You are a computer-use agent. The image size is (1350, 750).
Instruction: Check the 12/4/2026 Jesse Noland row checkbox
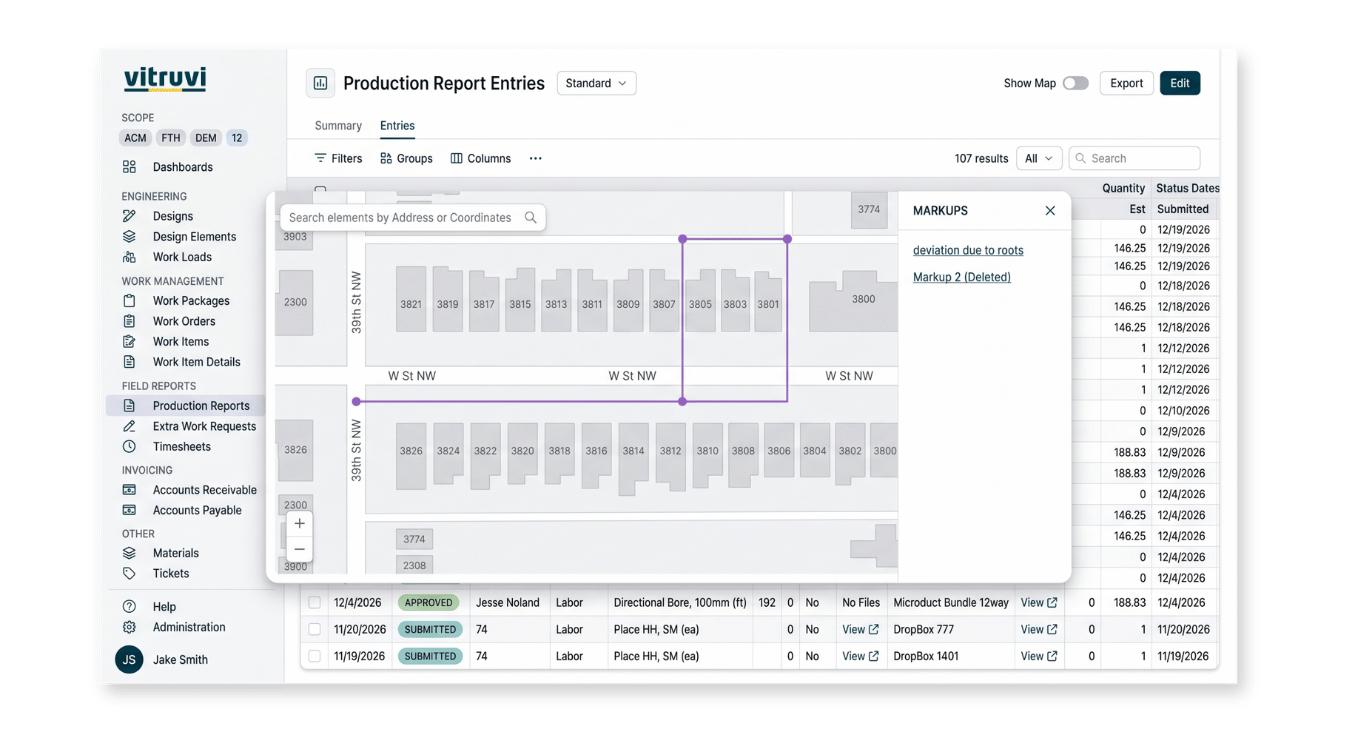314,603
